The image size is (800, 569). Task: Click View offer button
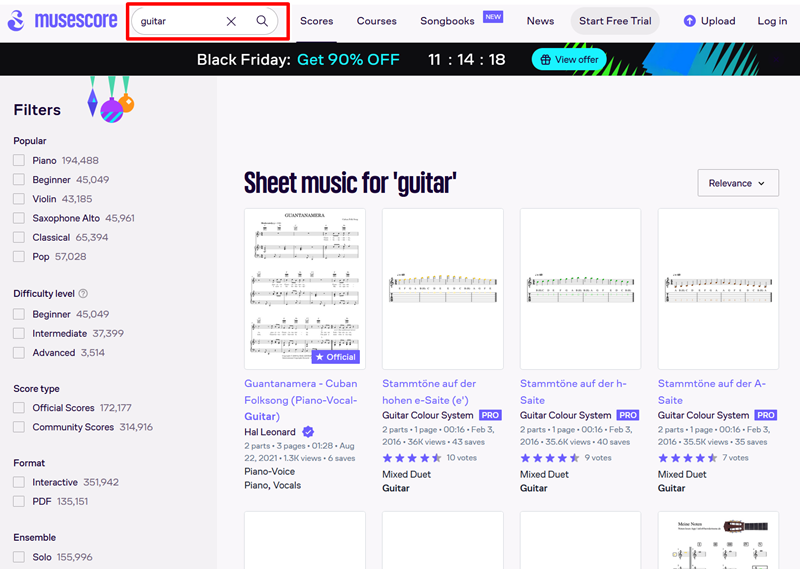(569, 60)
